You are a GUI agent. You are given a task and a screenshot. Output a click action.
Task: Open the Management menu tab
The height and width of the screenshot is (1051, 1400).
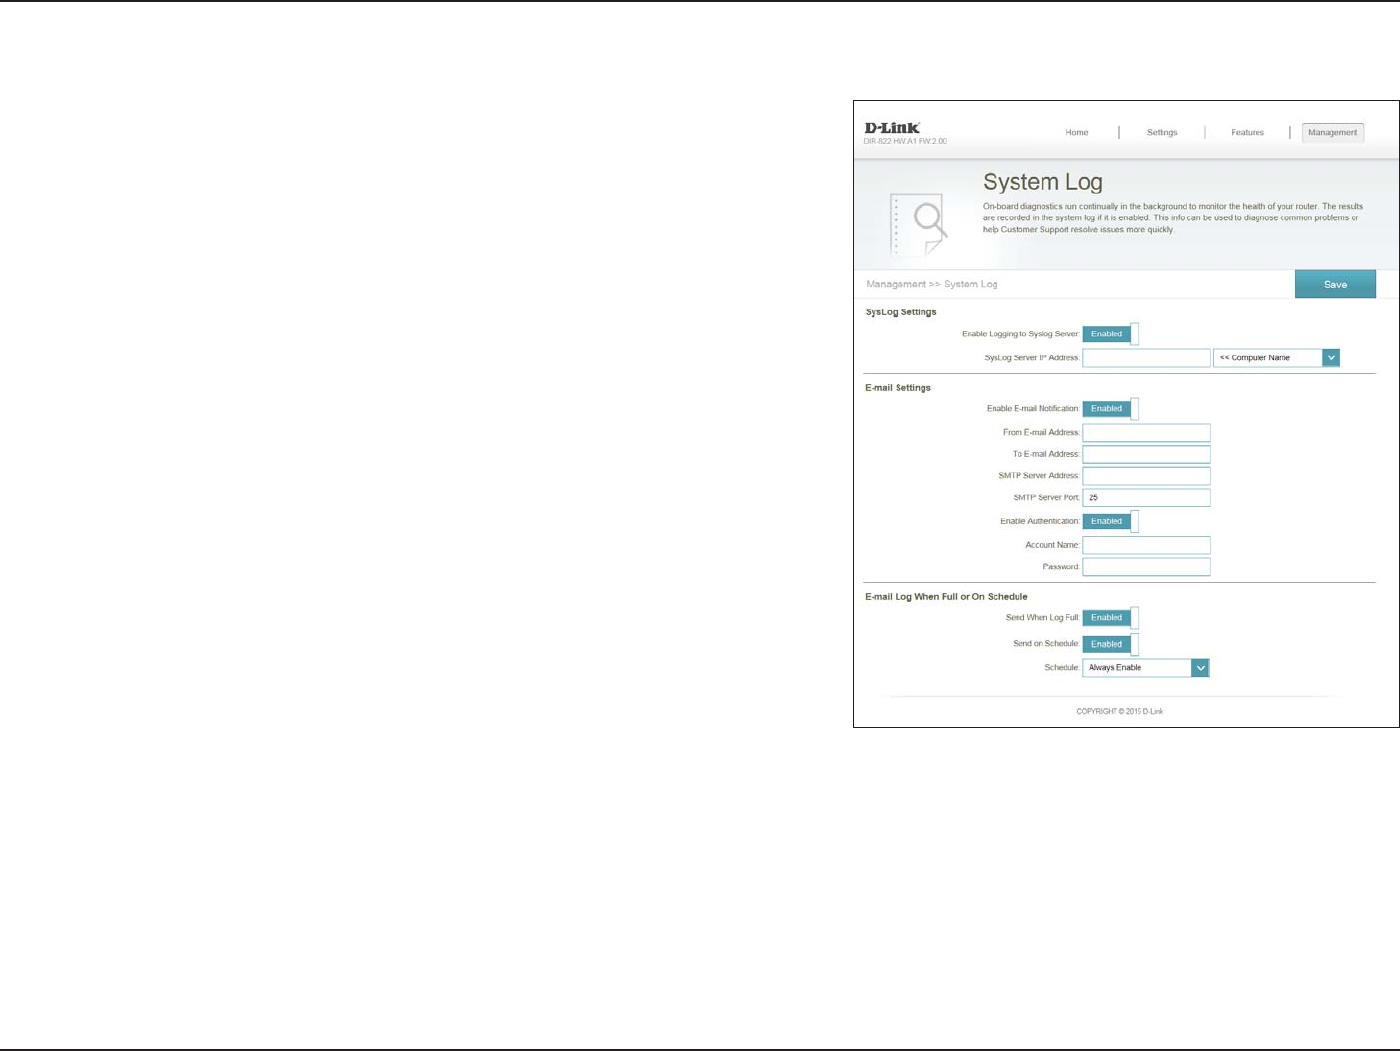(1333, 132)
